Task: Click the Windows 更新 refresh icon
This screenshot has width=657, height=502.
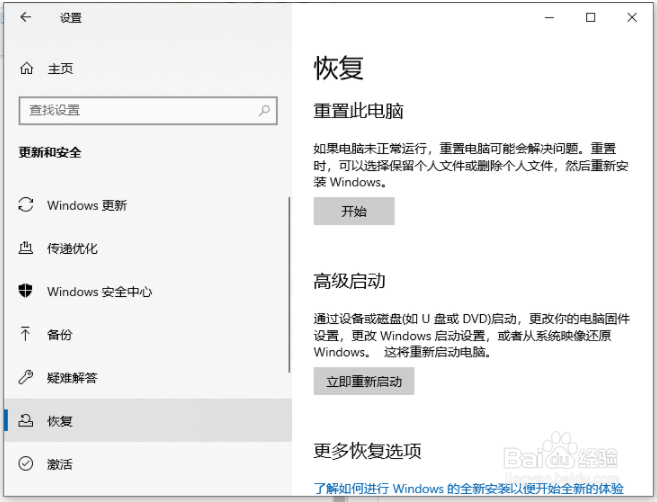Action: (x=26, y=204)
